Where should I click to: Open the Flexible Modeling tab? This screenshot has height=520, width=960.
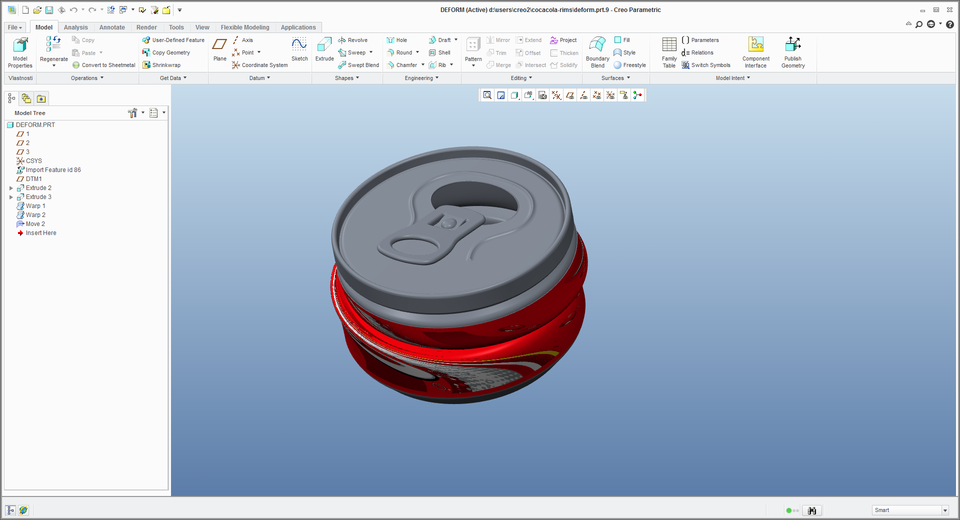coord(244,28)
